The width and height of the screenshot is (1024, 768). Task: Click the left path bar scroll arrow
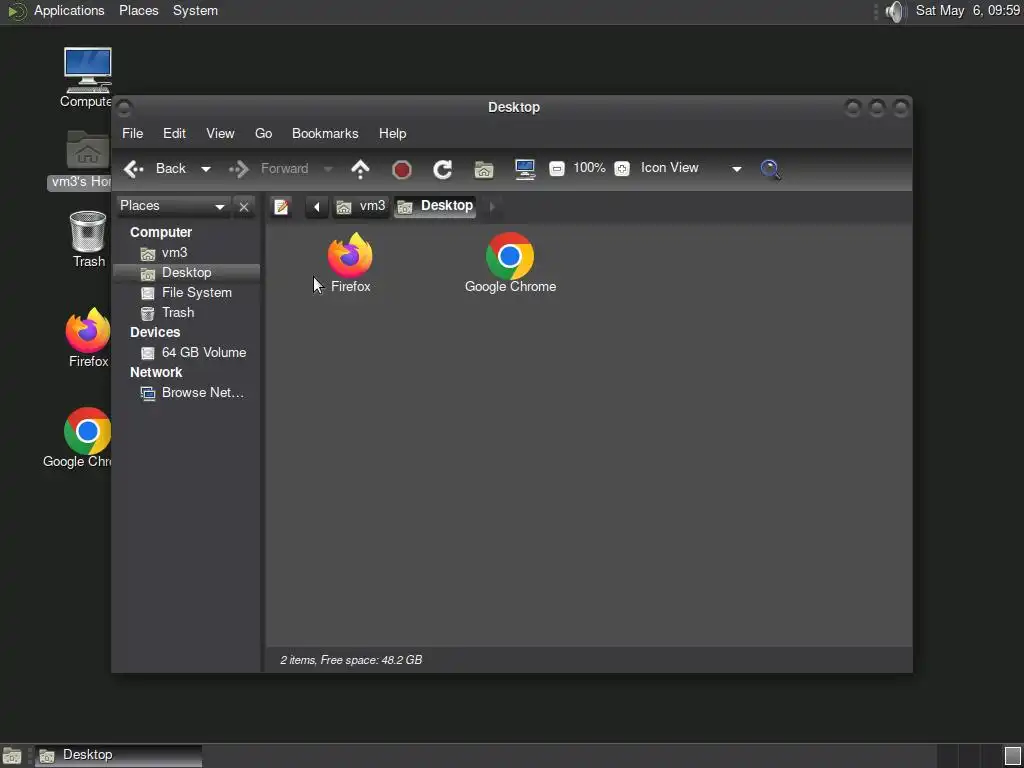point(317,207)
